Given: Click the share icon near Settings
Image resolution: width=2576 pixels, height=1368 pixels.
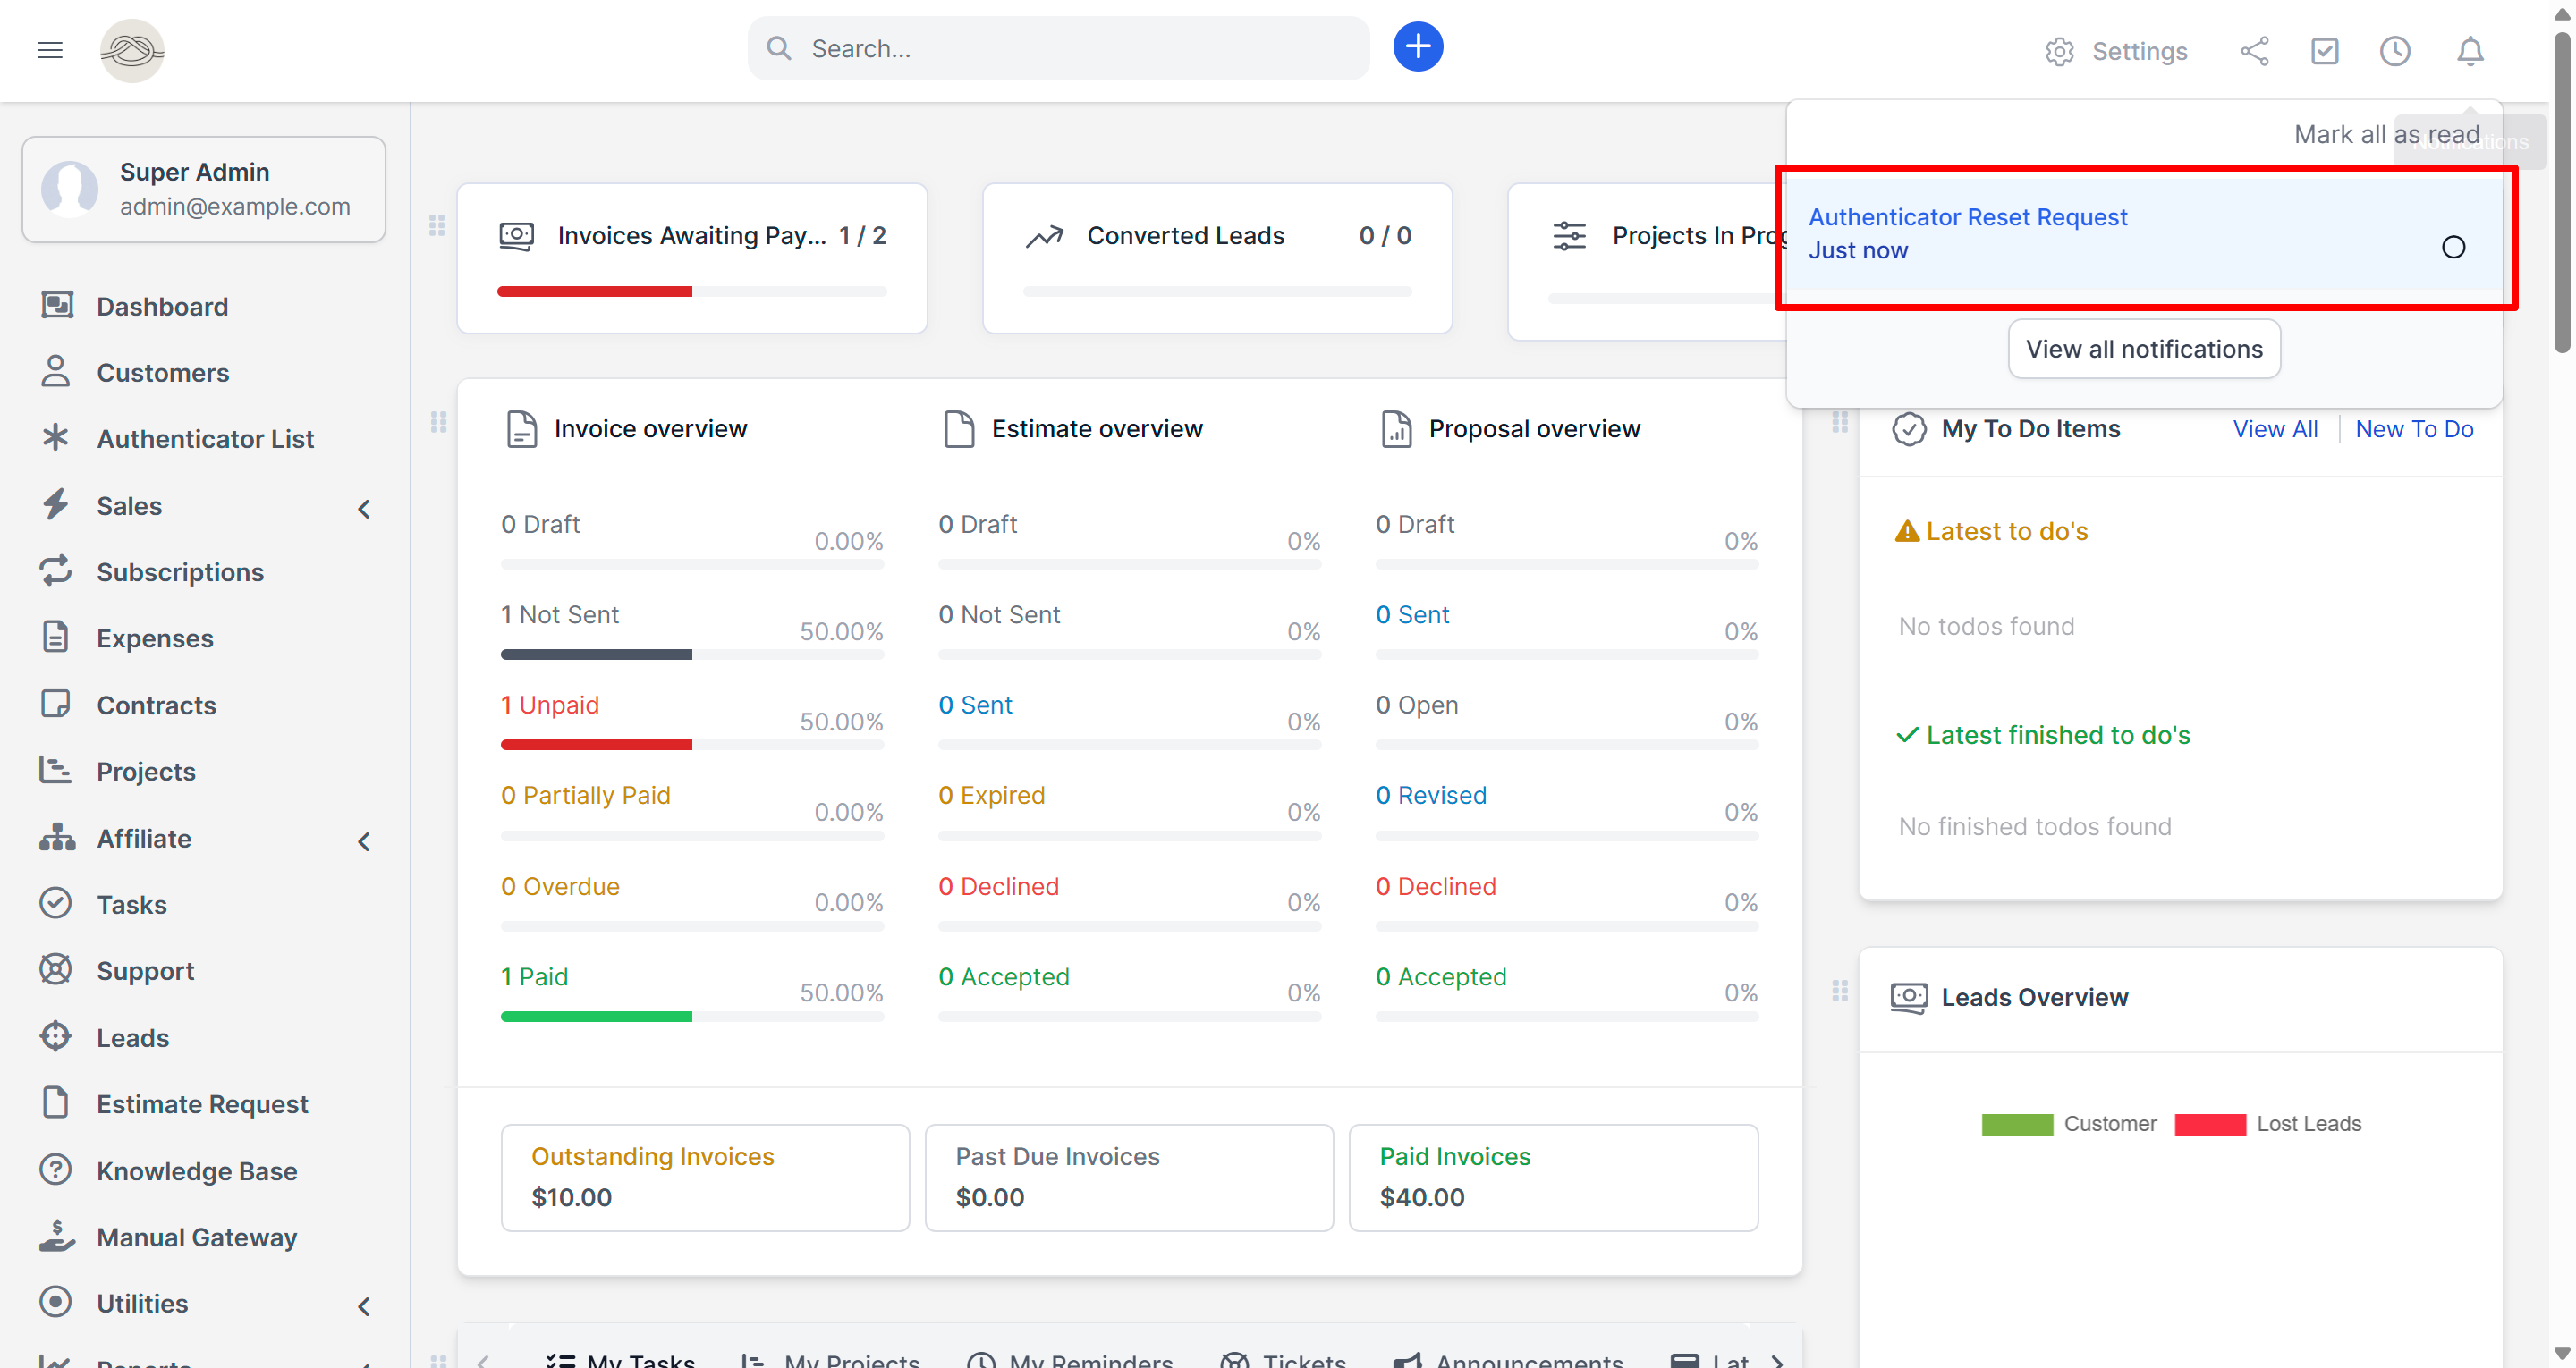Looking at the screenshot, I should click(2255, 51).
